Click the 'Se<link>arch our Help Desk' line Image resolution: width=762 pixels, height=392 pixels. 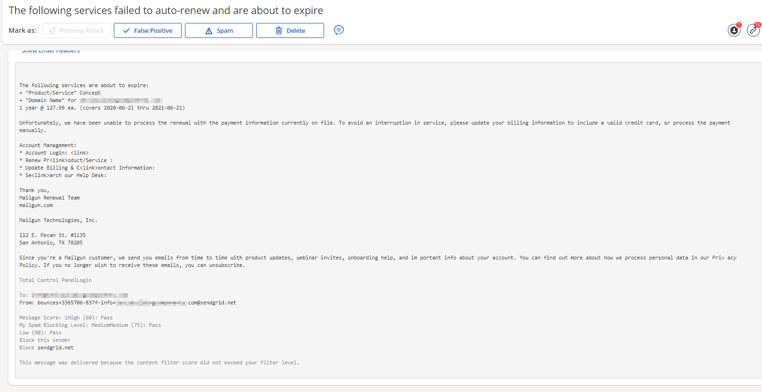63,175
